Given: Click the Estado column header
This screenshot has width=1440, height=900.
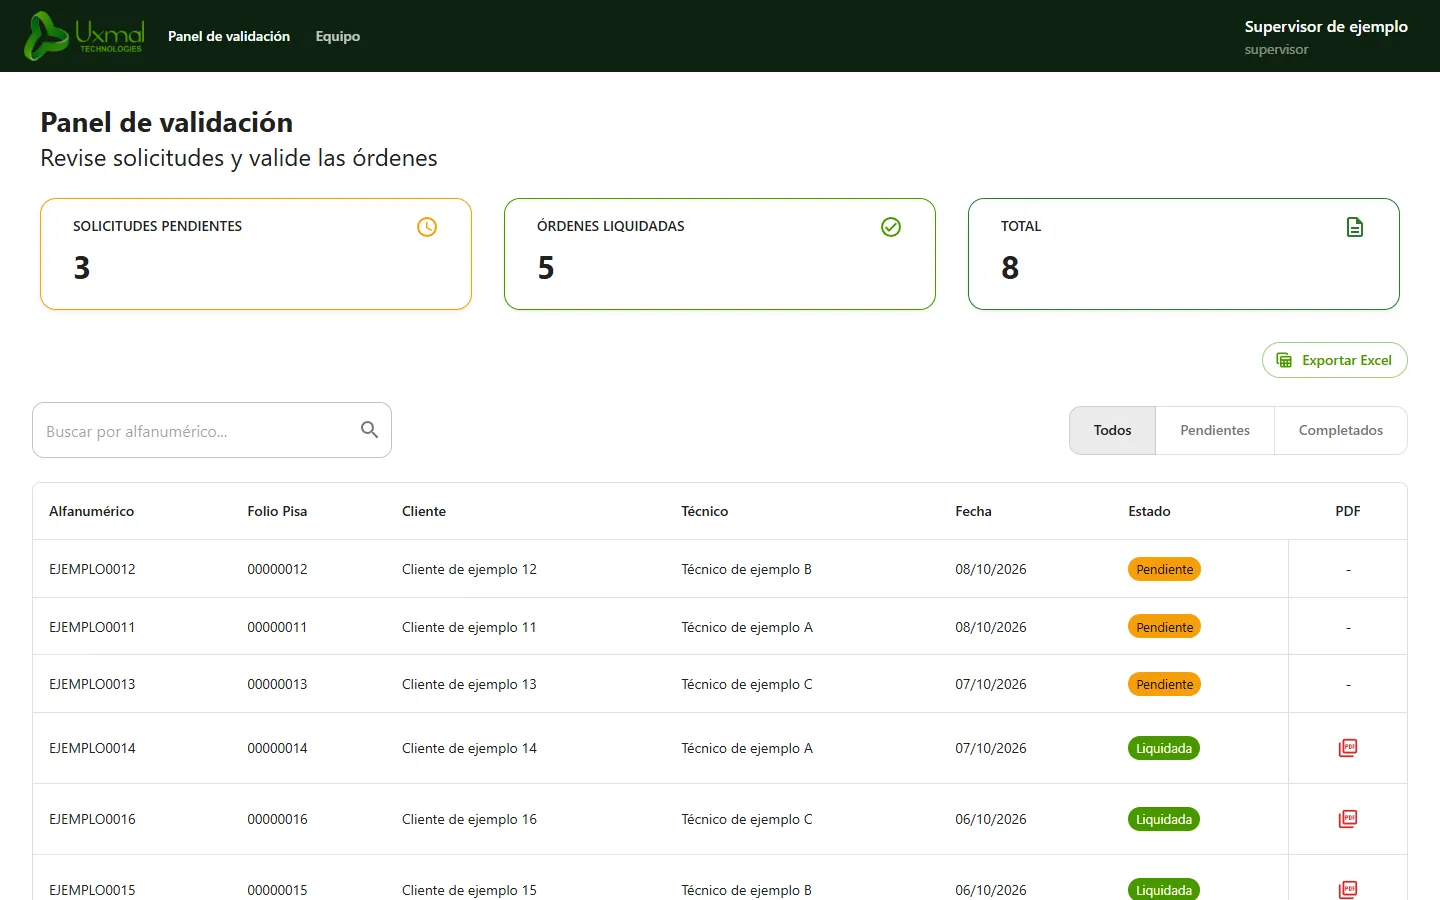Looking at the screenshot, I should pos(1149,511).
